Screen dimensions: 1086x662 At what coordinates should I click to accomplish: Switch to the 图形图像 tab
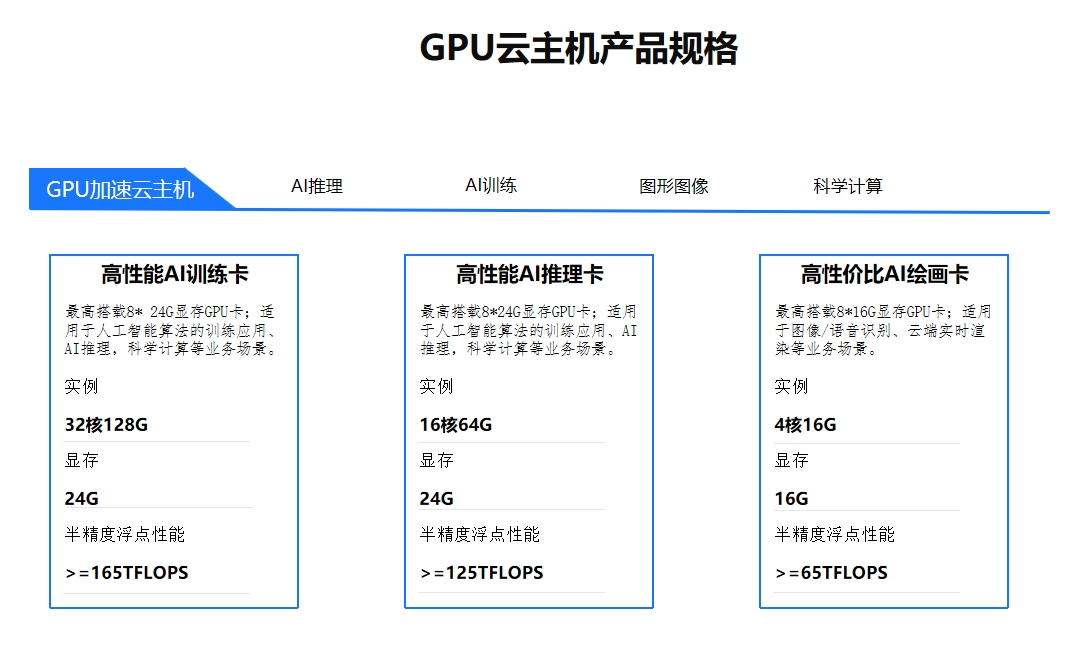(673, 186)
